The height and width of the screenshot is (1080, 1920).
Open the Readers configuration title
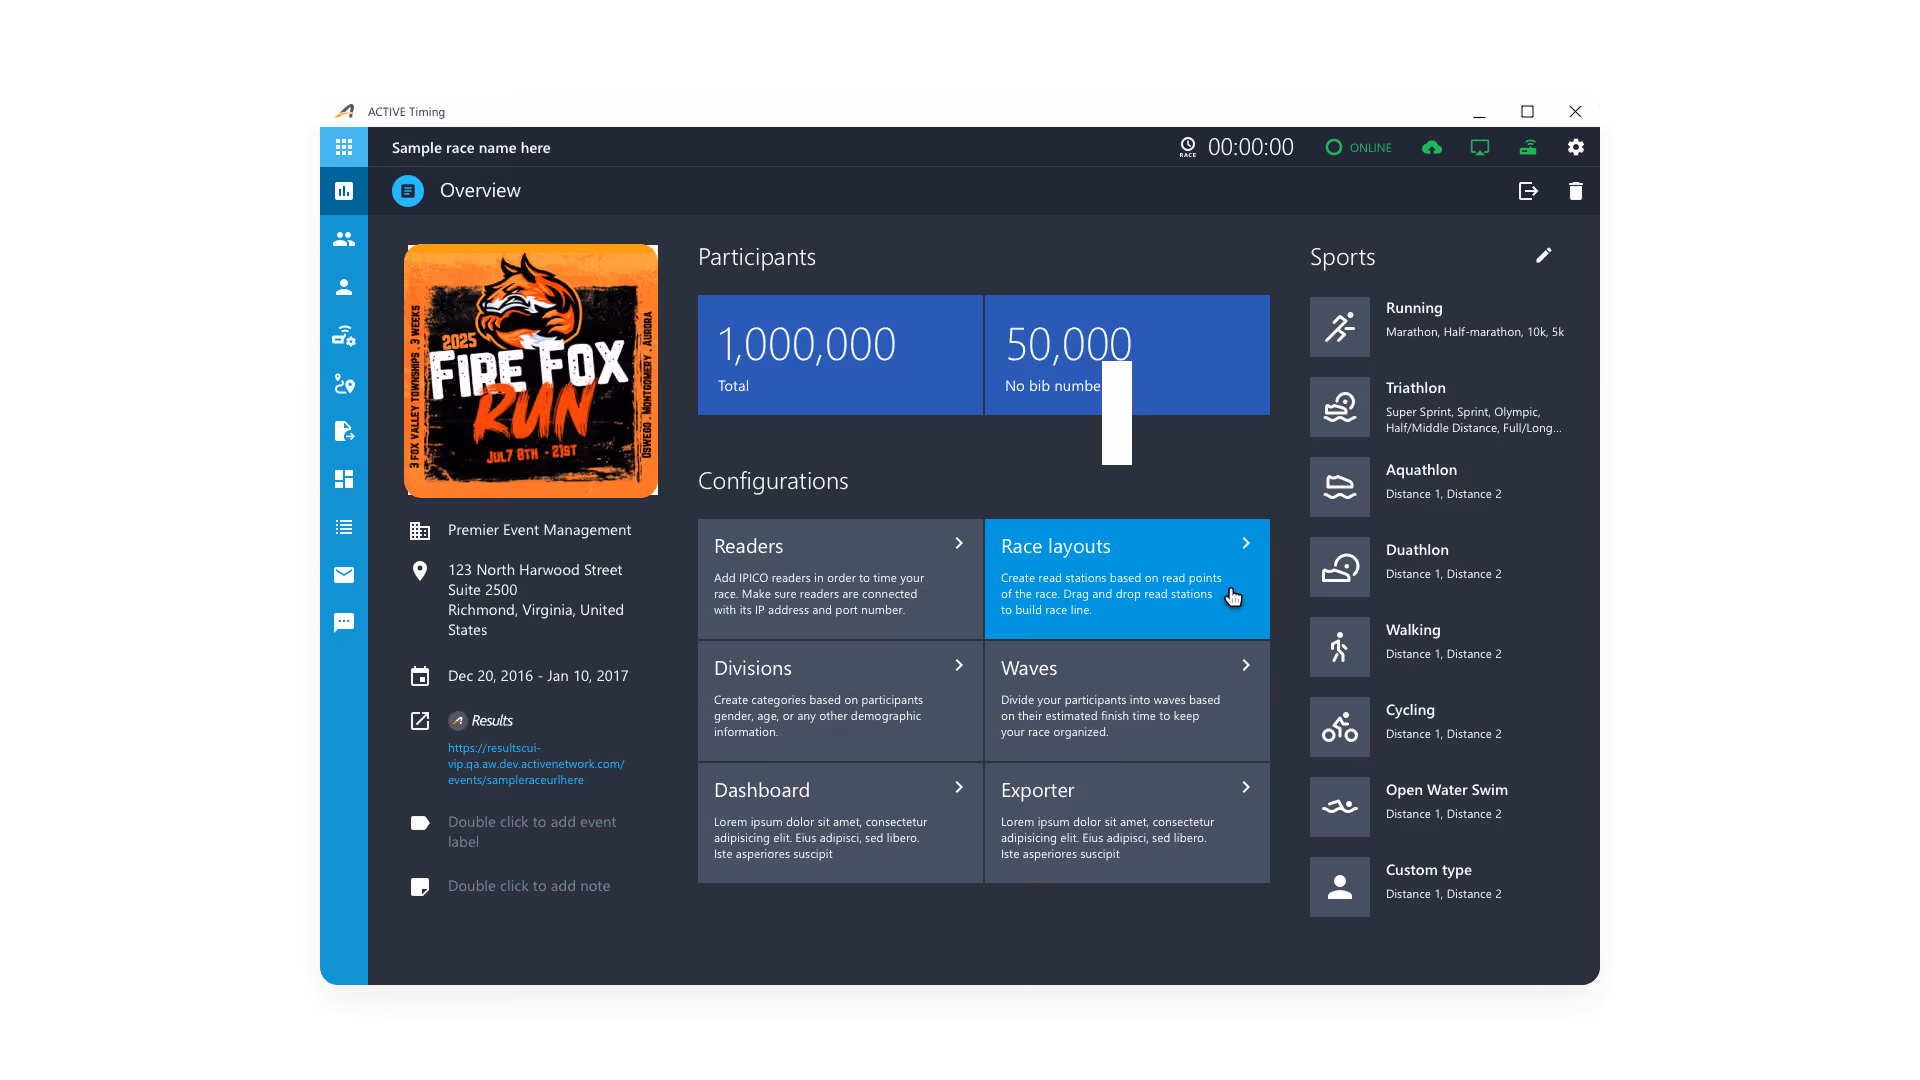point(748,546)
